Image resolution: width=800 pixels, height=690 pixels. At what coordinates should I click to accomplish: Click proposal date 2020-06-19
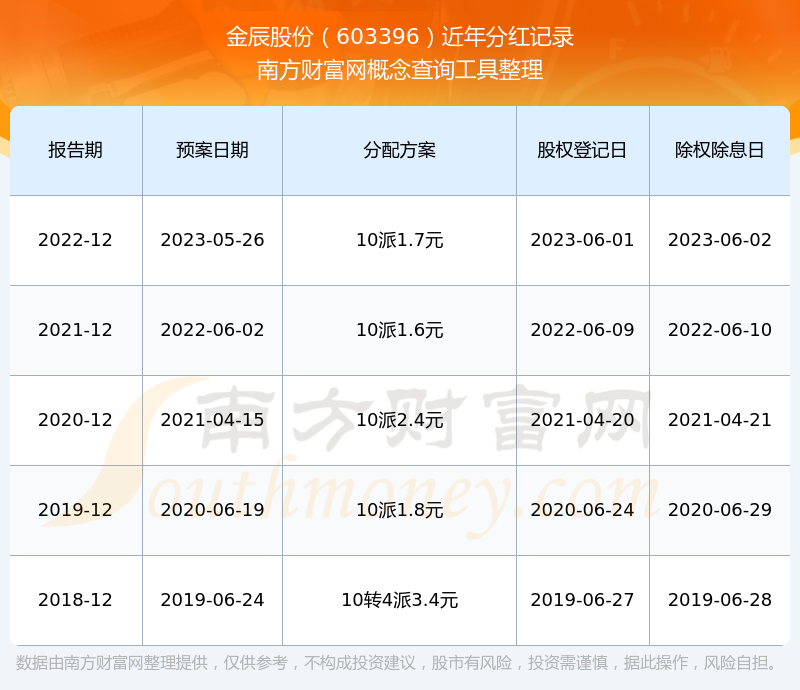tap(212, 509)
